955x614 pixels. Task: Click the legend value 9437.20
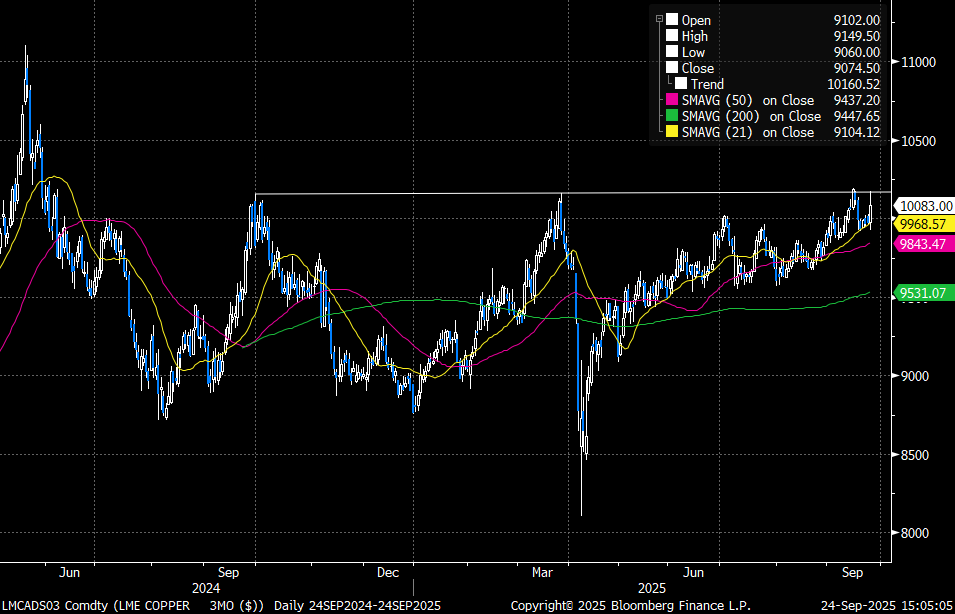point(857,100)
